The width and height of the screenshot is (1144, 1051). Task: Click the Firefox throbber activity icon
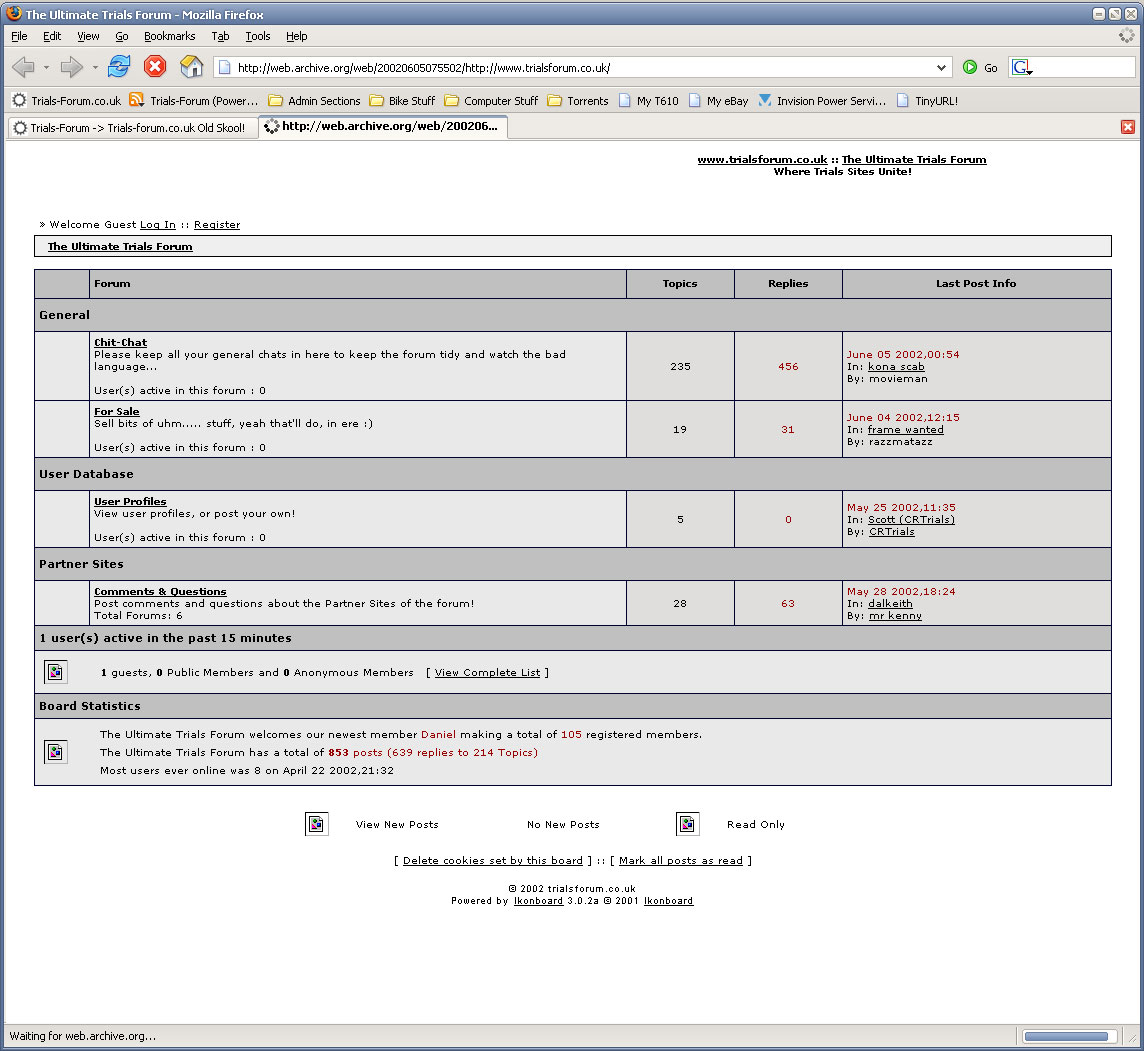coord(1127,35)
